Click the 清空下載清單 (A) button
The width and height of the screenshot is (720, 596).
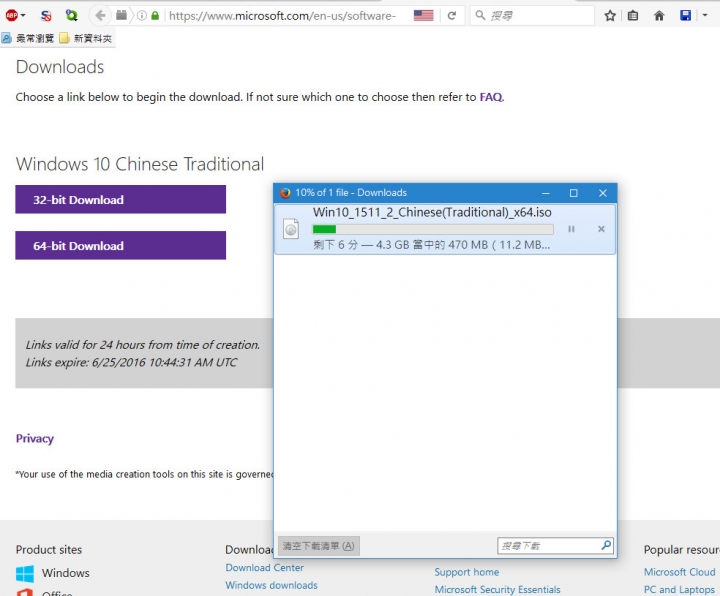tap(319, 545)
